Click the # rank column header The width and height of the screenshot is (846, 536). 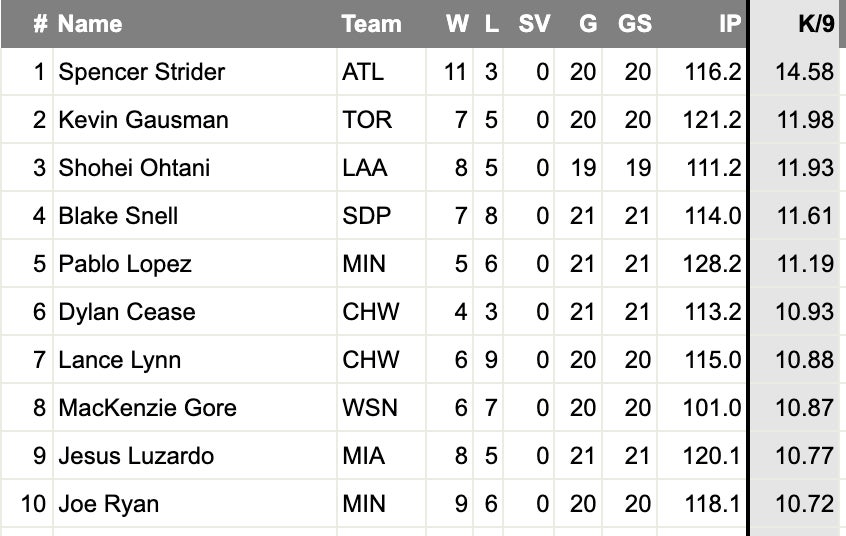[40, 24]
